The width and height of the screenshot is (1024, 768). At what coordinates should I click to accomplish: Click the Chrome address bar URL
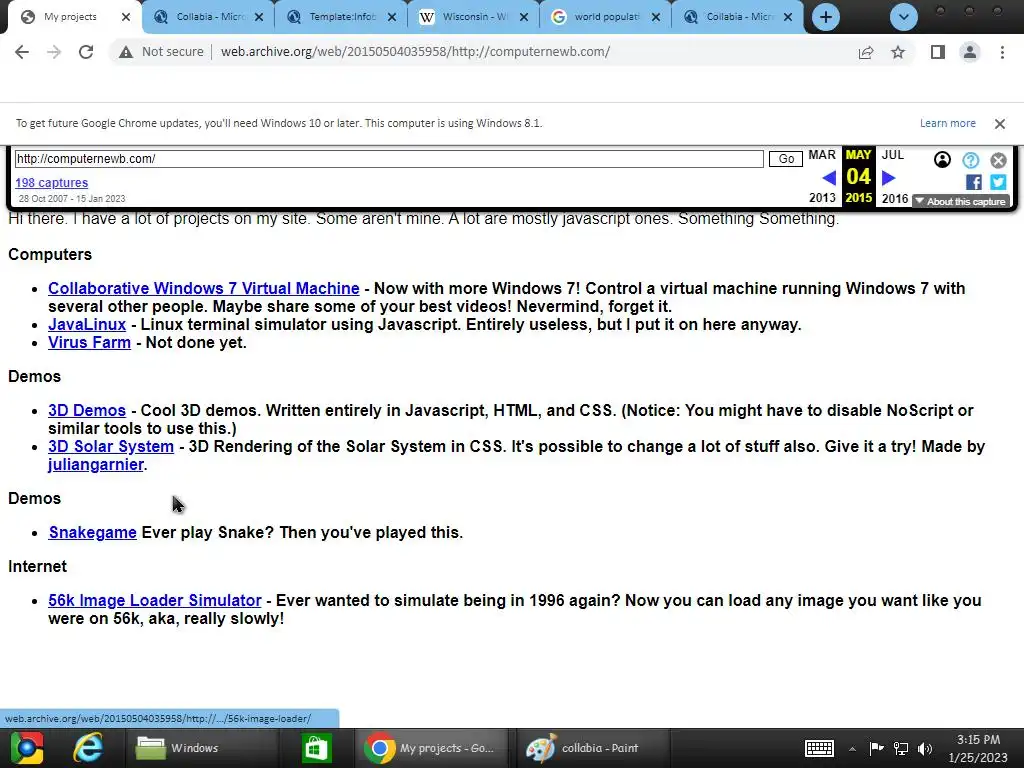pos(415,52)
